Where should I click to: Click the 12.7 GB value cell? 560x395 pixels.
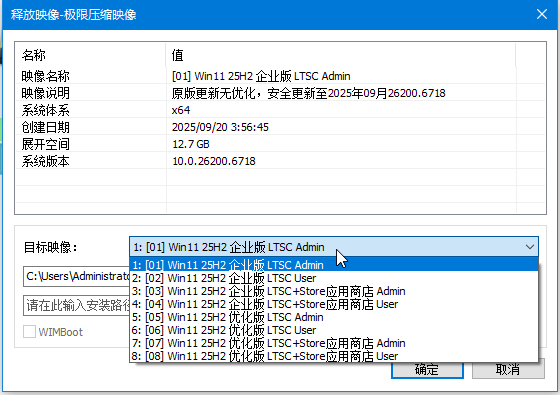[x=191, y=144]
